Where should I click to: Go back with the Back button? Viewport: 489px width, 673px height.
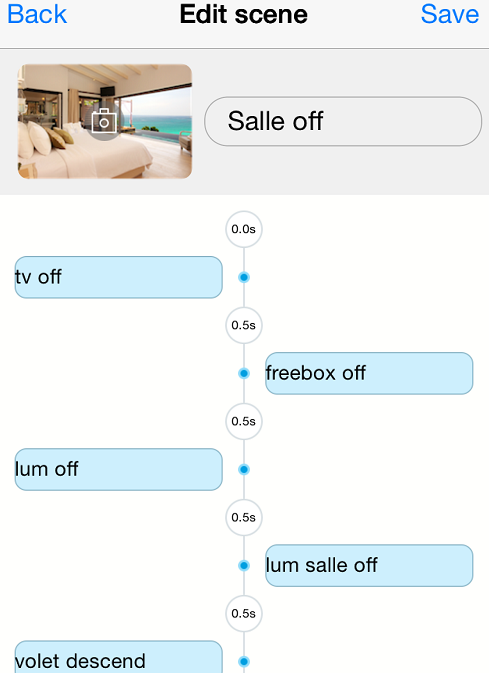point(37,14)
